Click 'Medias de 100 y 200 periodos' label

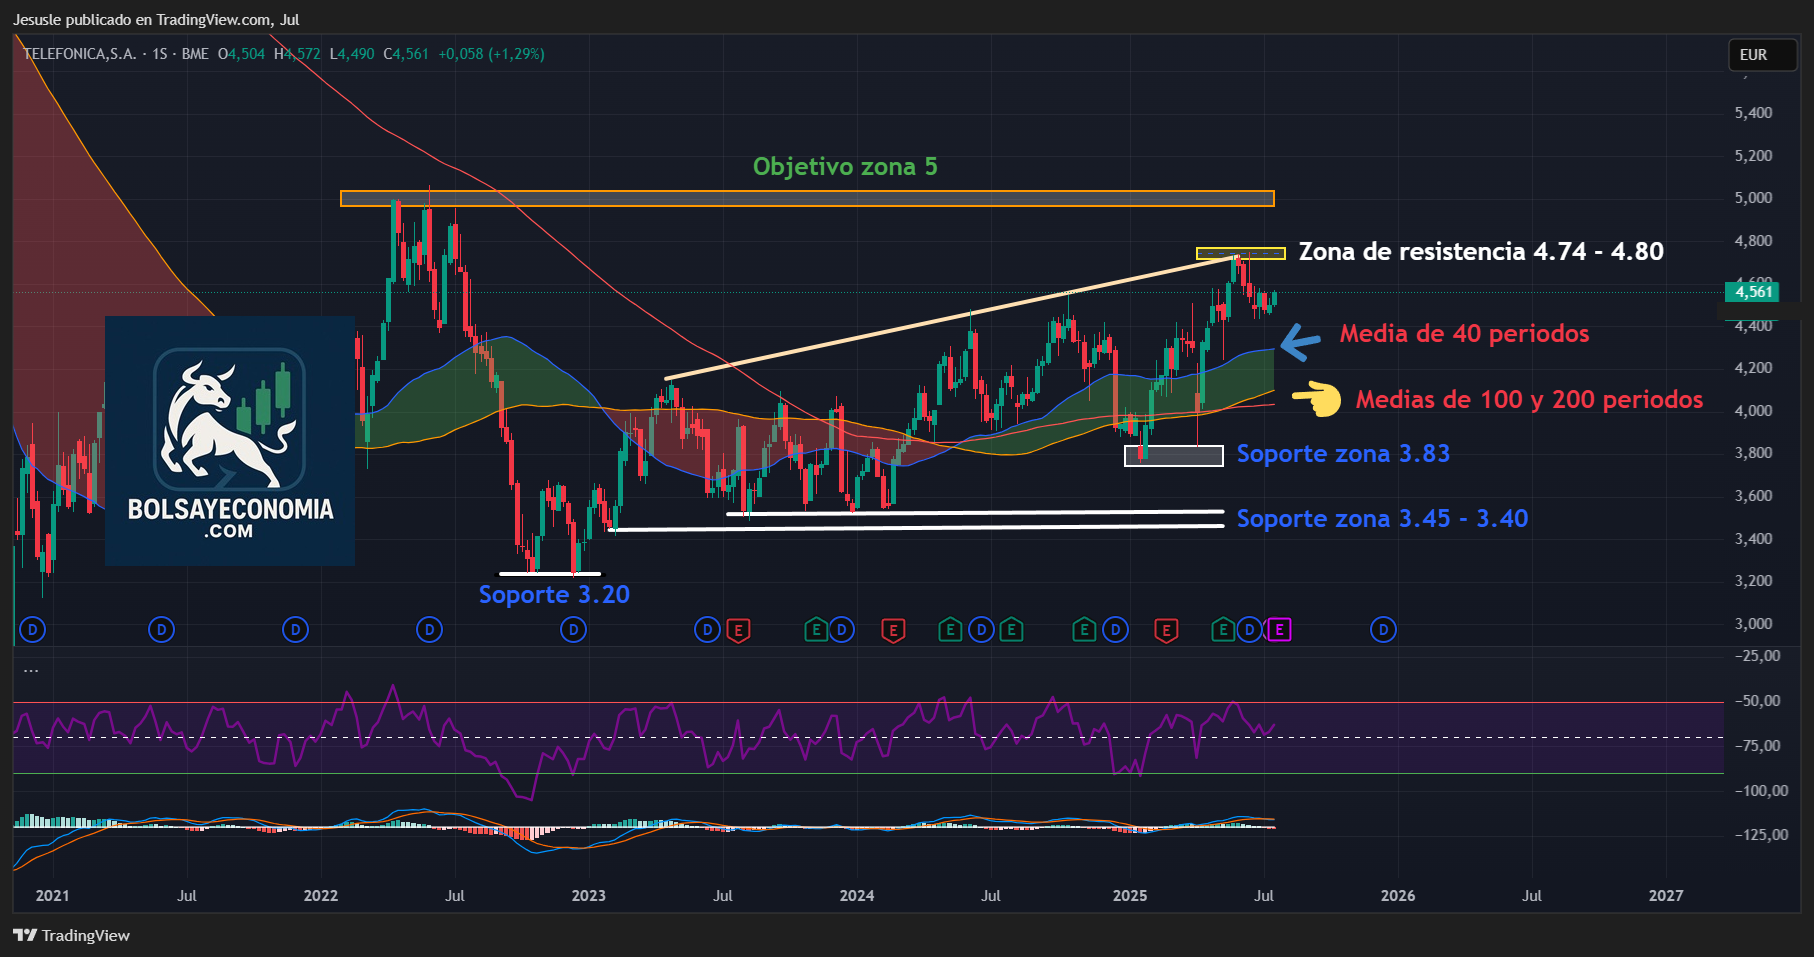(1529, 400)
